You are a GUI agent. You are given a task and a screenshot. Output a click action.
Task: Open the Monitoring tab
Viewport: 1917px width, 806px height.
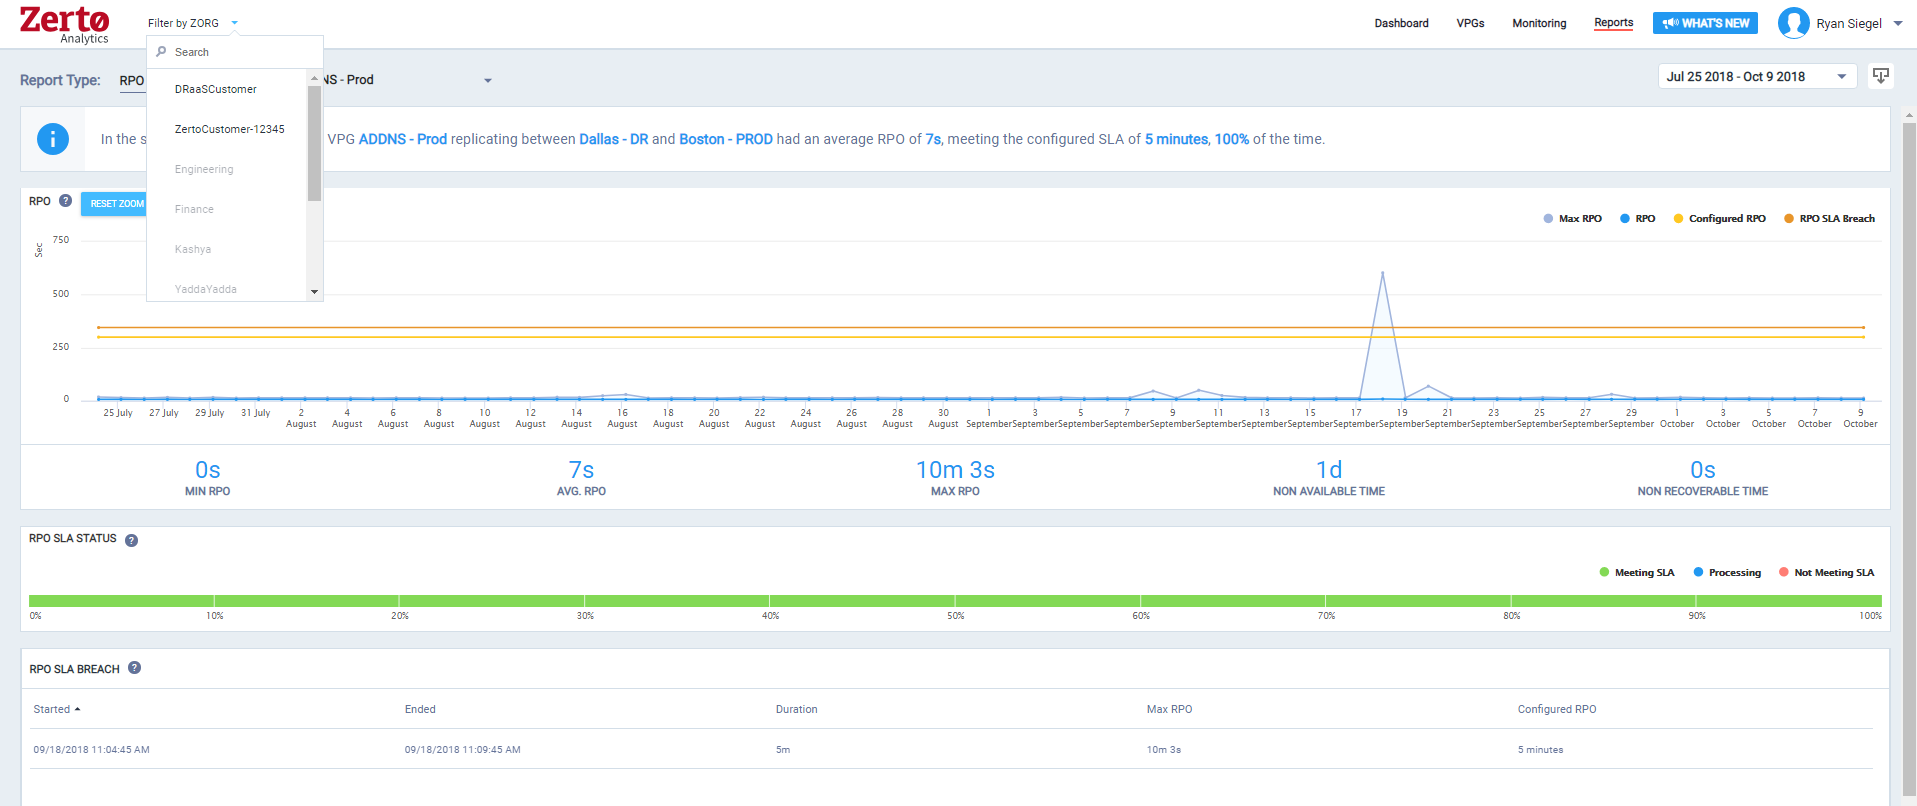point(1538,23)
